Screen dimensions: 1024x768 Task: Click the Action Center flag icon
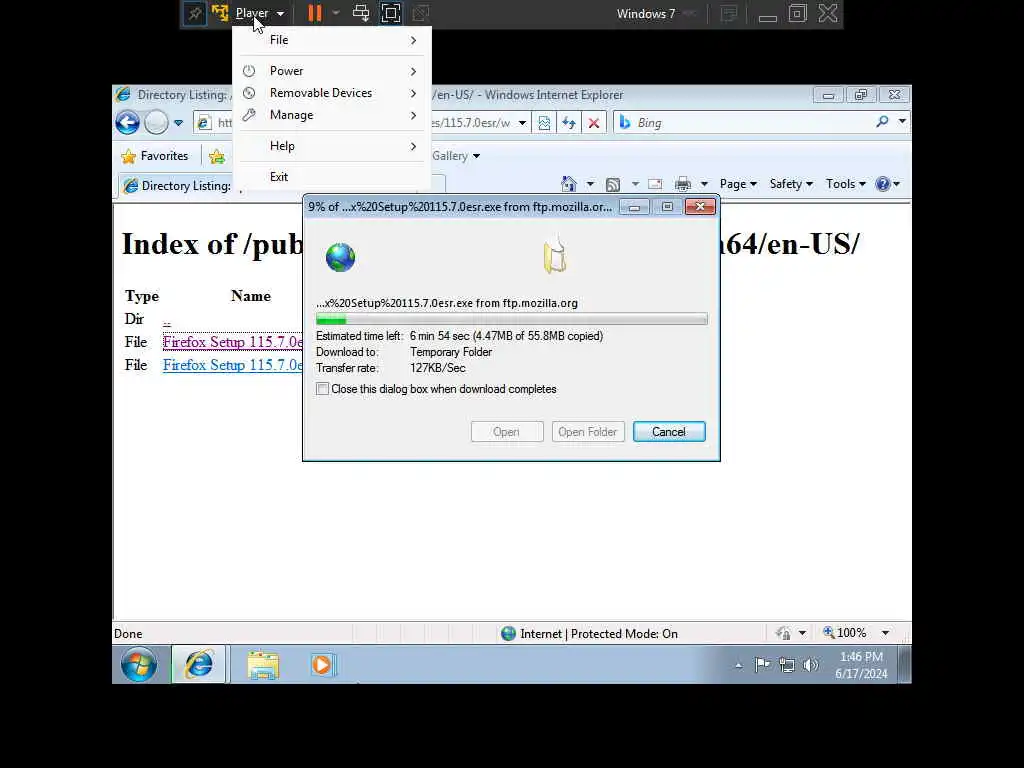pos(761,665)
